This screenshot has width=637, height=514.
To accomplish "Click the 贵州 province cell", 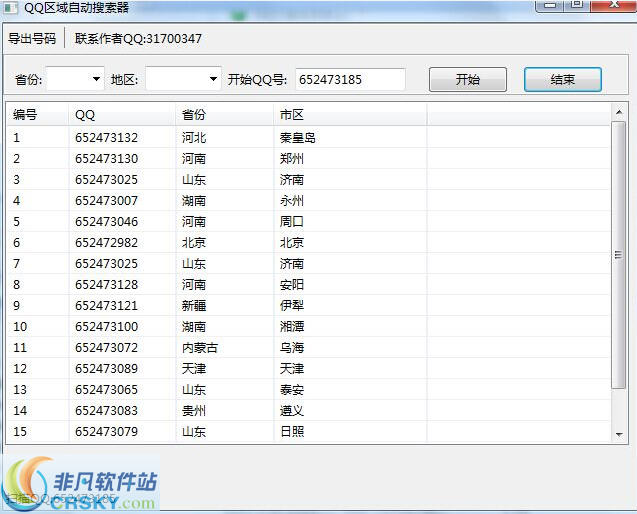I will pyautogui.click(x=194, y=411).
